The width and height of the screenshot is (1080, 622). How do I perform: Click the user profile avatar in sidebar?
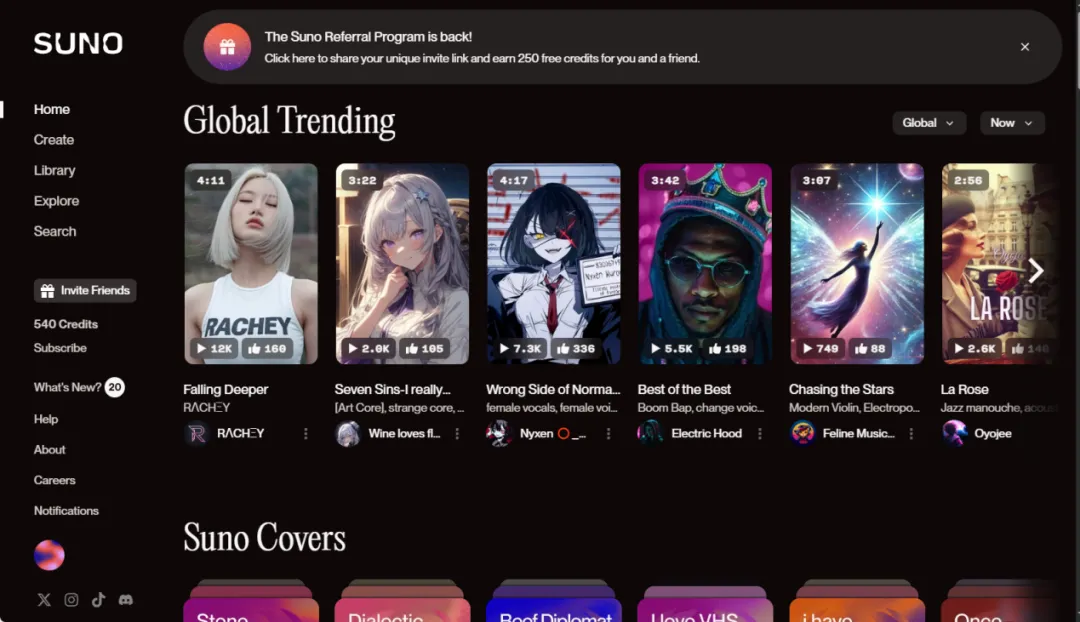click(x=49, y=555)
